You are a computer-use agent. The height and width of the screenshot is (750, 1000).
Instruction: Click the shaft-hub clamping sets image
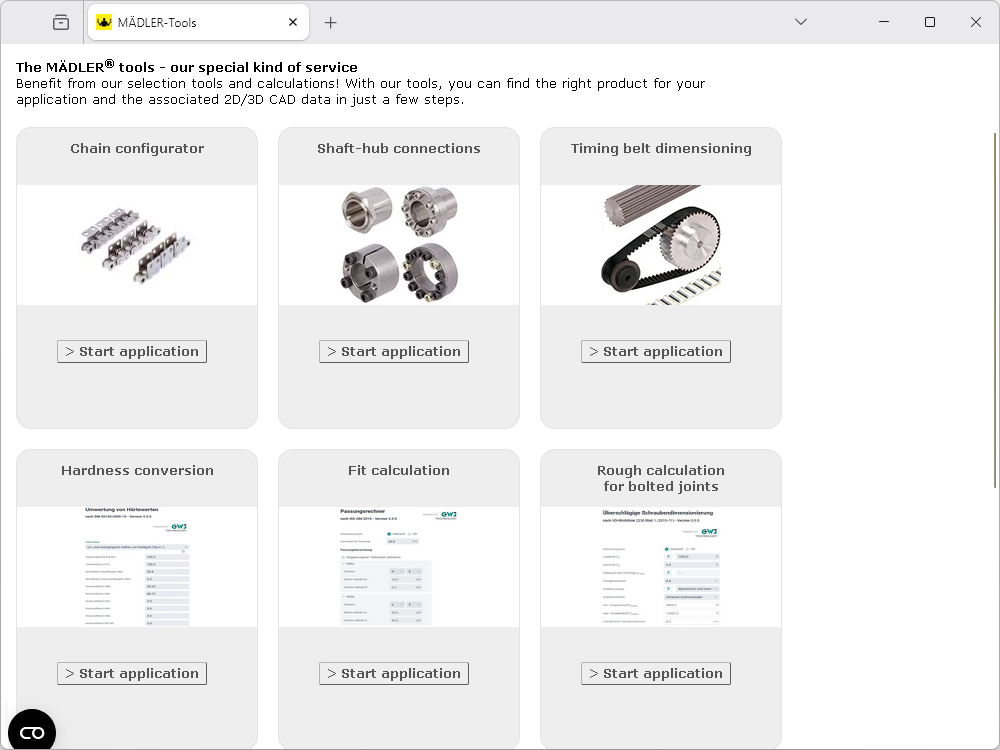coord(399,245)
